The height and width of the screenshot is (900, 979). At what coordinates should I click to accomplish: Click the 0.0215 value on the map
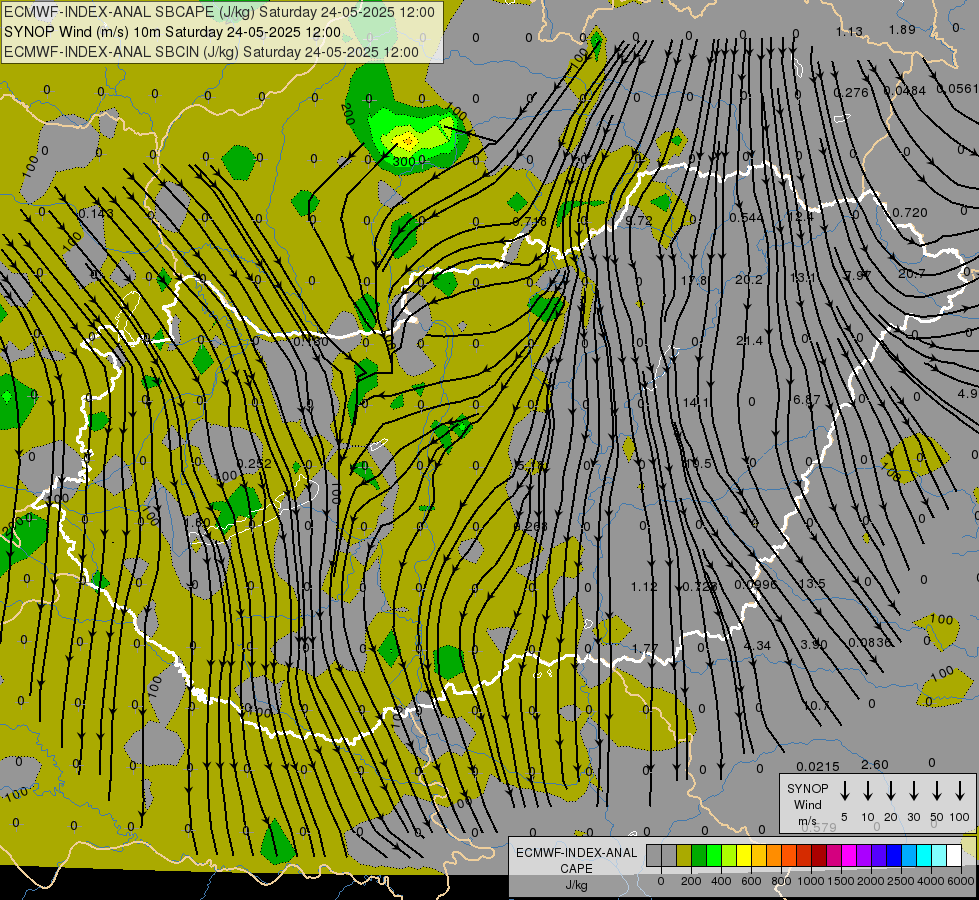[818, 766]
